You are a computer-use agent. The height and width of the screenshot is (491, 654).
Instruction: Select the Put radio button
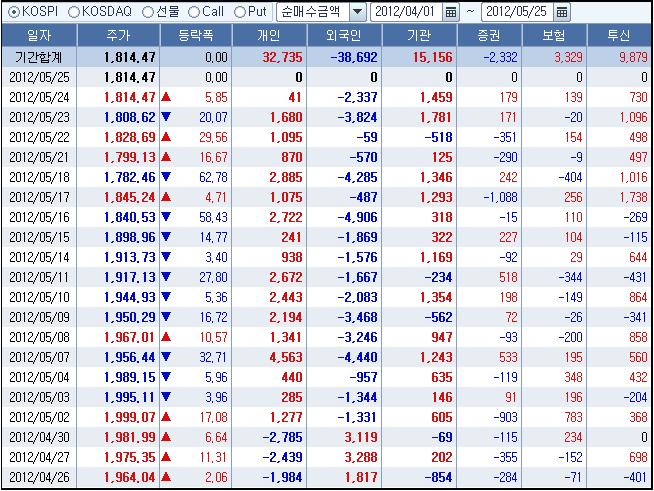(x=240, y=12)
